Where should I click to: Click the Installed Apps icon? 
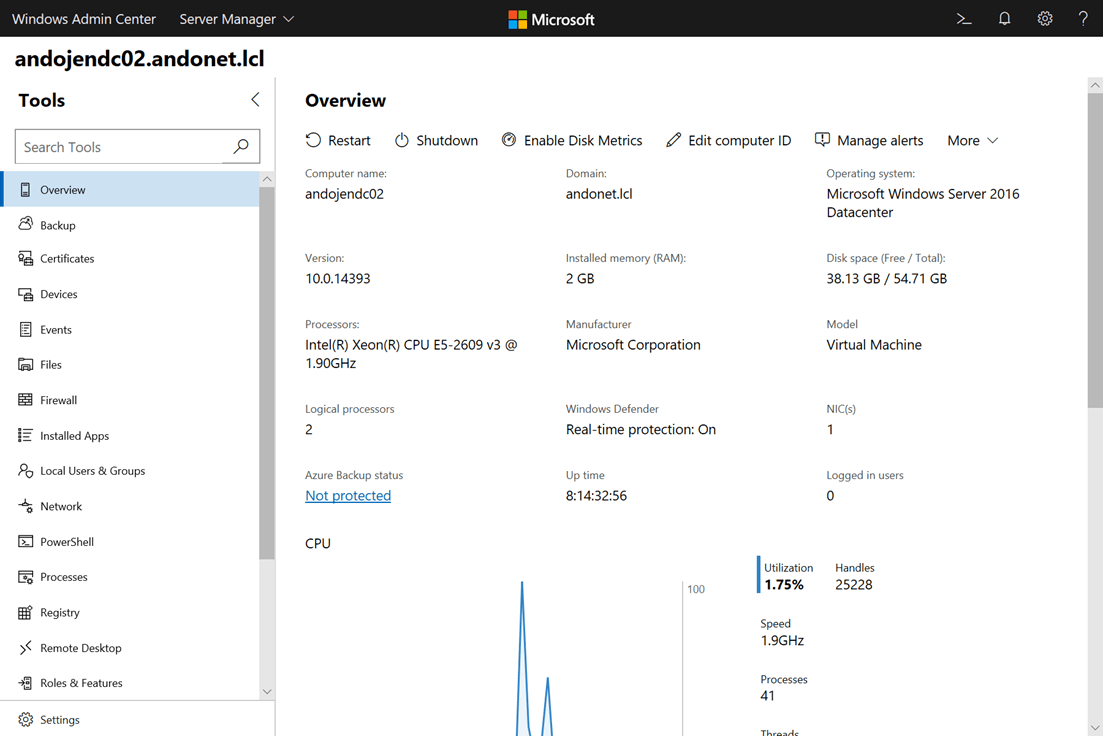[25, 436]
